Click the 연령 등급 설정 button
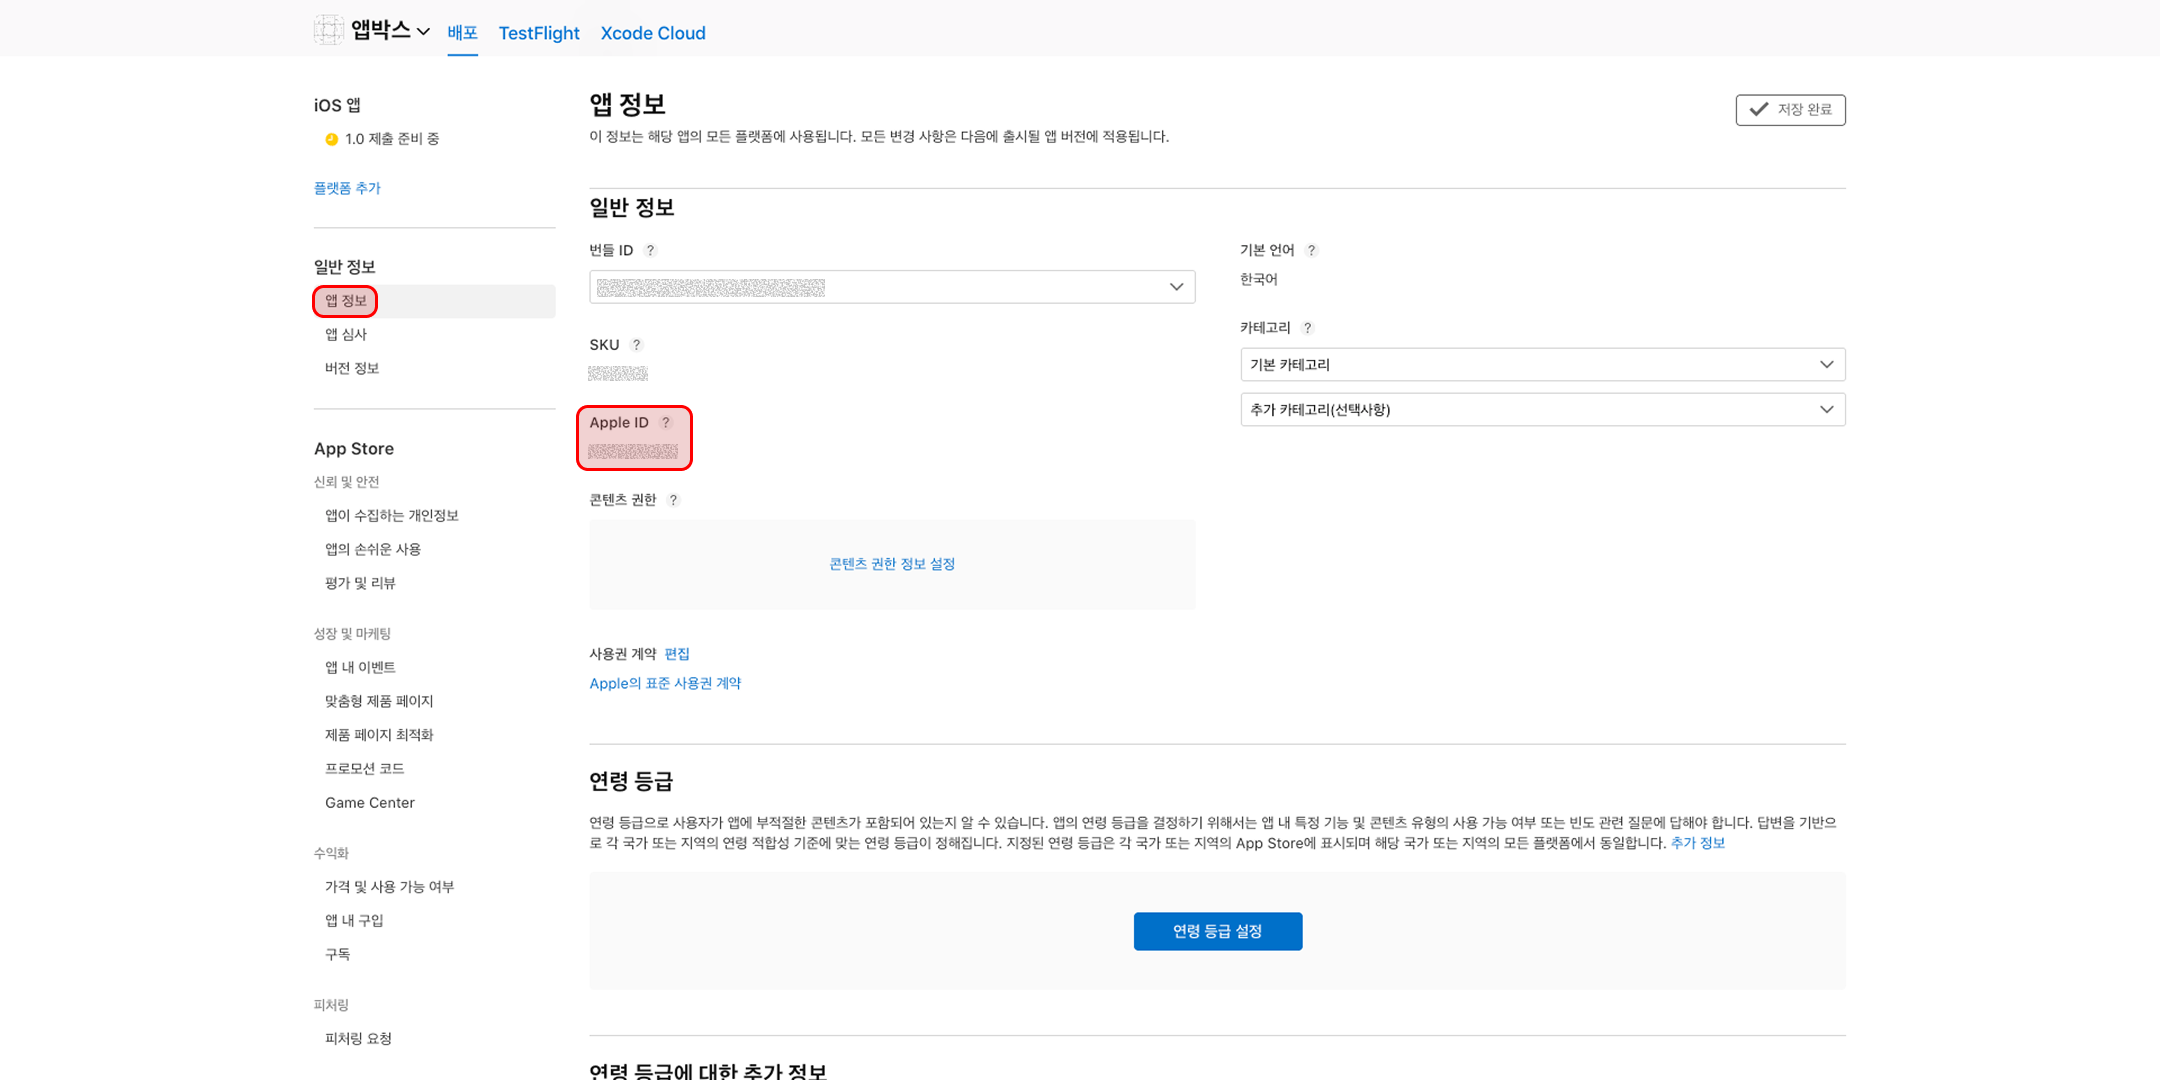 pos(1218,931)
